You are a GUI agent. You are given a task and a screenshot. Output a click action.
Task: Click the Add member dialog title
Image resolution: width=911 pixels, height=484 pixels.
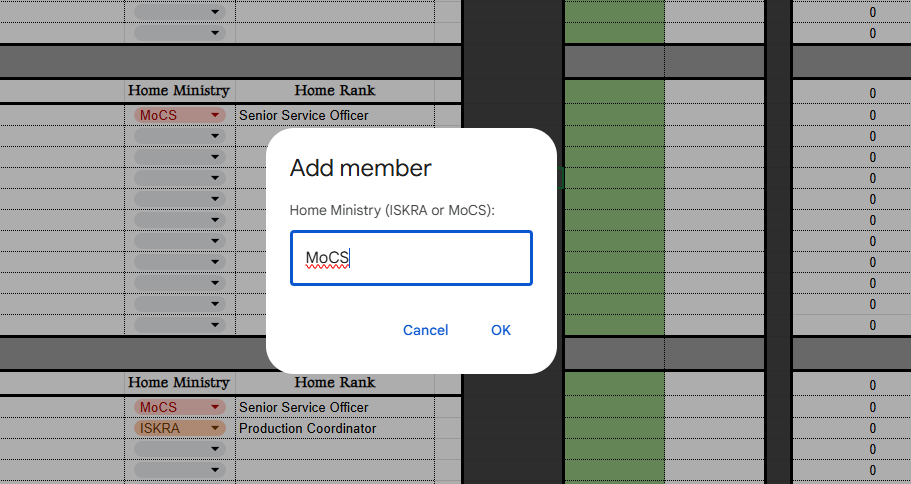(360, 168)
